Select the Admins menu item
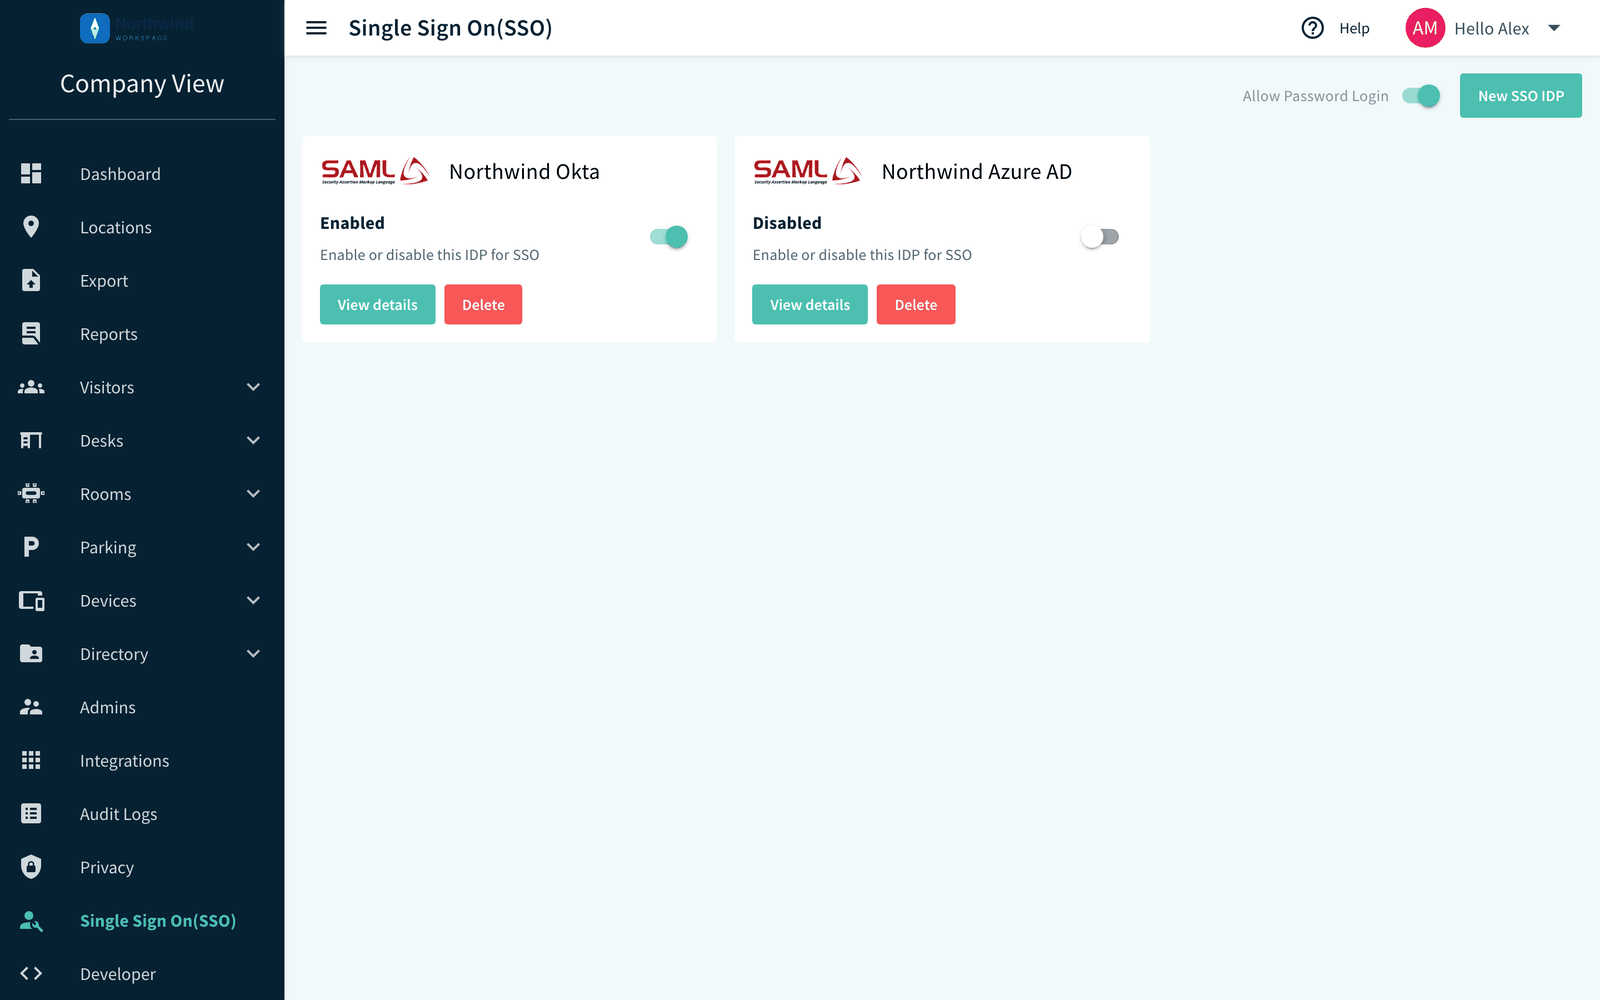Viewport: 1600px width, 1000px height. click(x=142, y=707)
